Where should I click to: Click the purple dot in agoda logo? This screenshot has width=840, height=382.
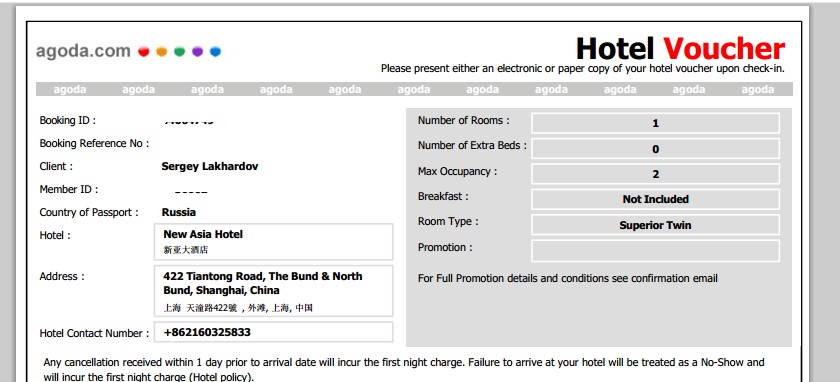click(197, 51)
